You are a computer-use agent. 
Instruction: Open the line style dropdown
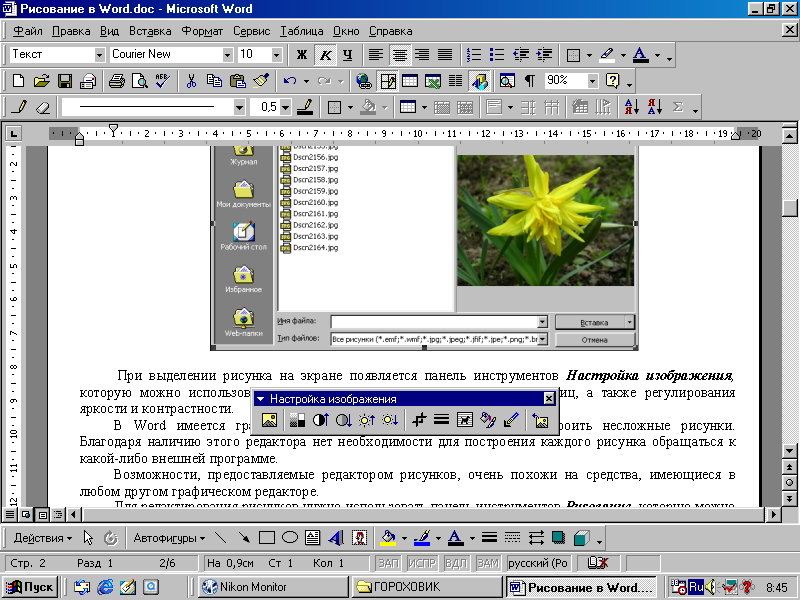click(239, 107)
